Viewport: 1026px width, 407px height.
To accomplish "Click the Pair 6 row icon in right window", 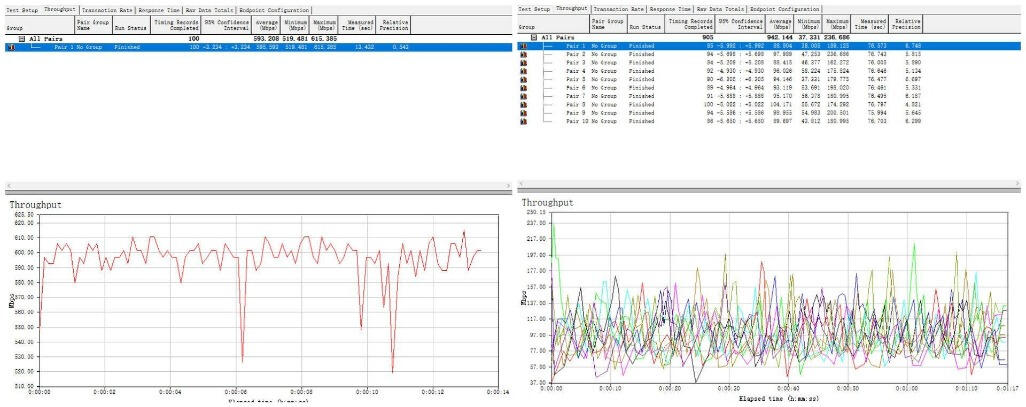I will 523,88.
